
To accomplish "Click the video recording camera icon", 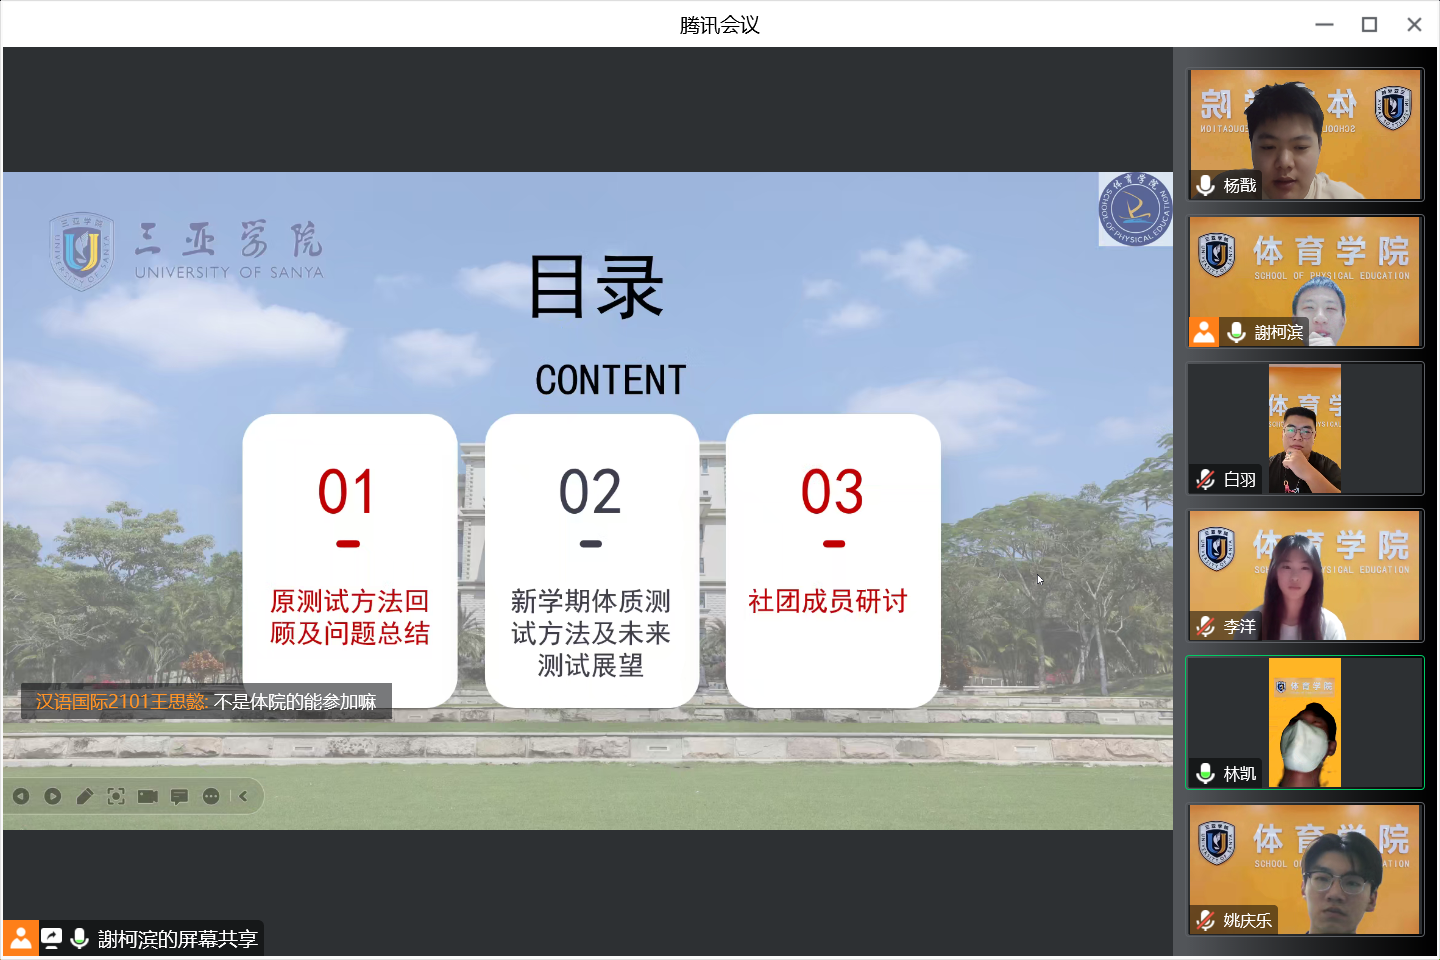I will click(x=147, y=796).
